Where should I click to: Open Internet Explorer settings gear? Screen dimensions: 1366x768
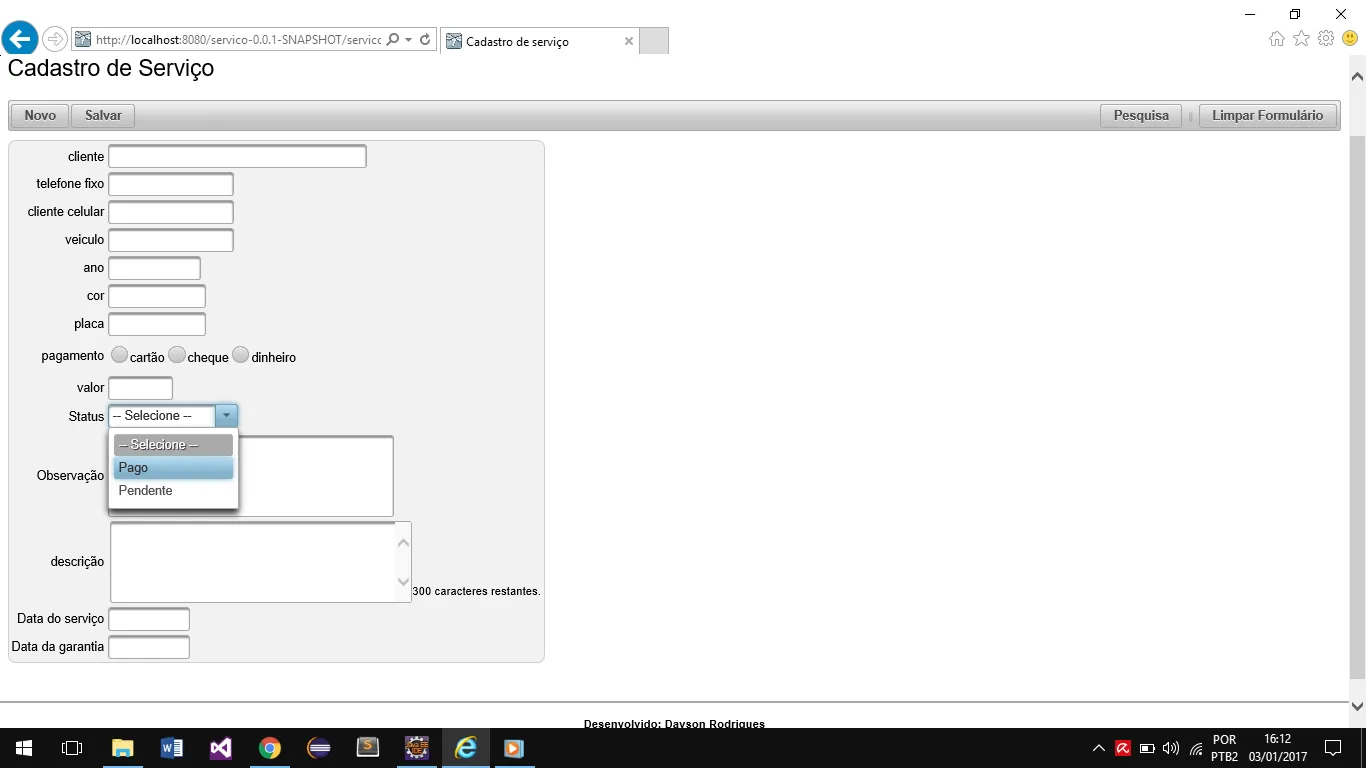[1326, 39]
